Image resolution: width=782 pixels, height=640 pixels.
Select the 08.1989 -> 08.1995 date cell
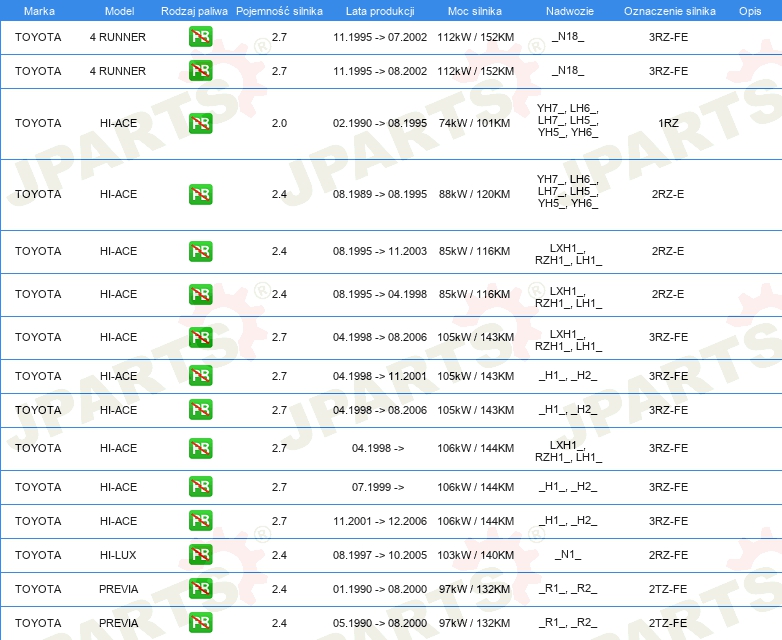(380, 194)
